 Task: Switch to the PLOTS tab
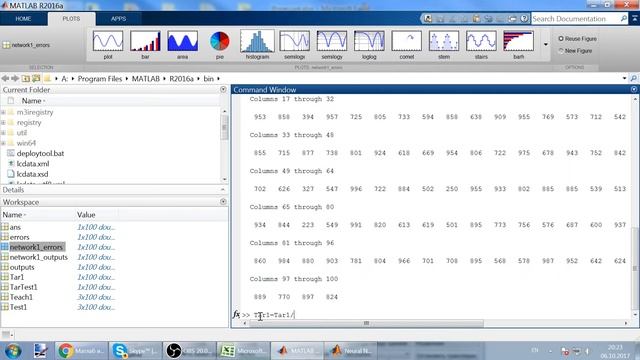tap(71, 19)
